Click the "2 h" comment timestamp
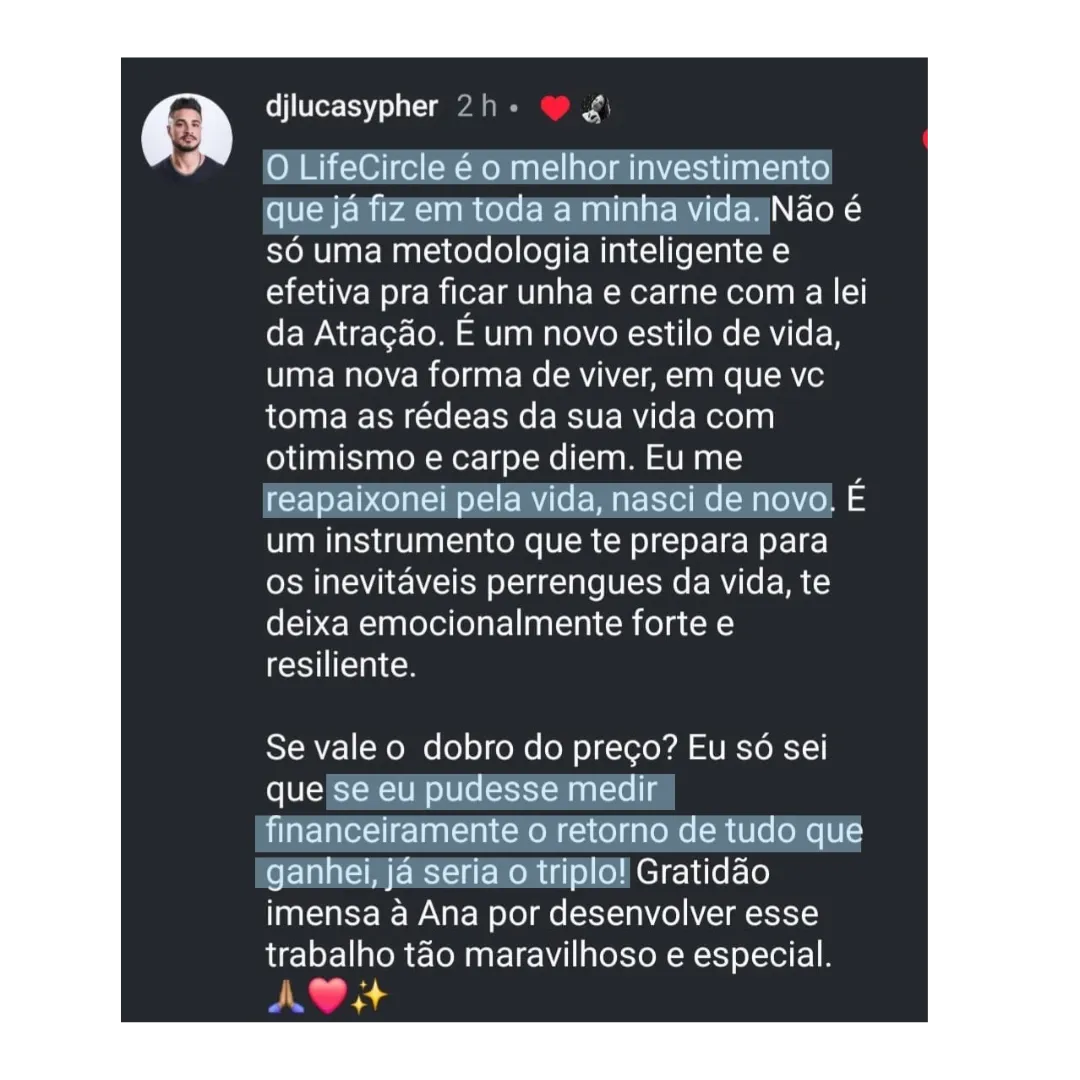Screen dimensions: 1080x1080 click(x=476, y=107)
